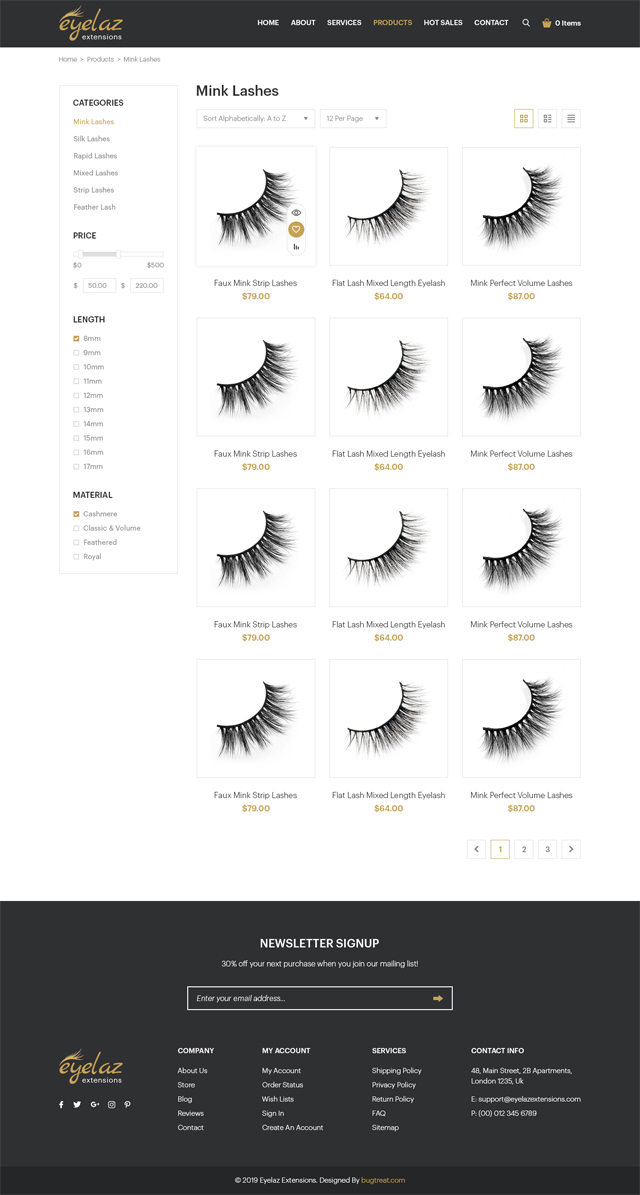Open the shopping cart basket icon
This screenshot has width=640, height=1195.
(546, 23)
